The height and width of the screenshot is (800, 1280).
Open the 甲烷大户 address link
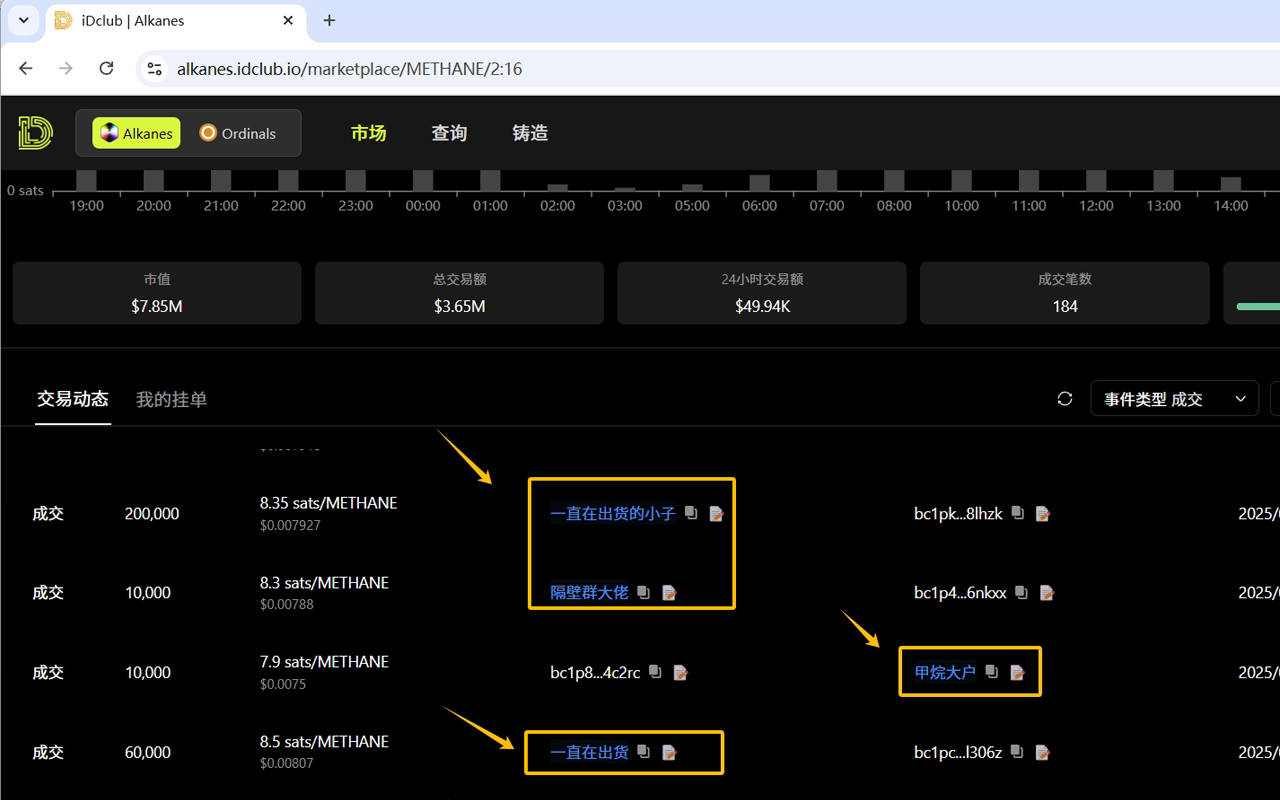[x=945, y=672]
